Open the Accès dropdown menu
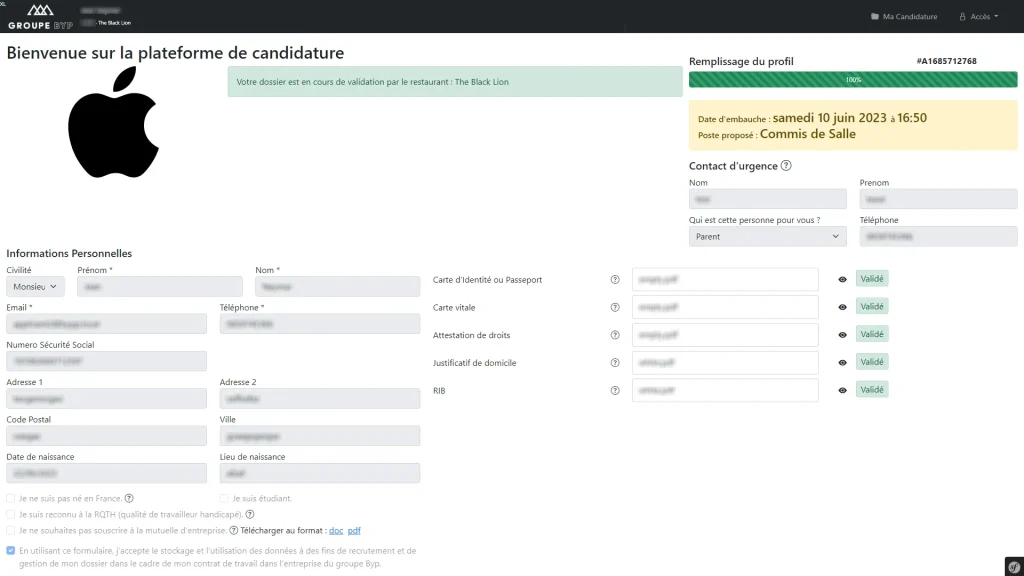Image resolution: width=1024 pixels, height=576 pixels. point(978,16)
